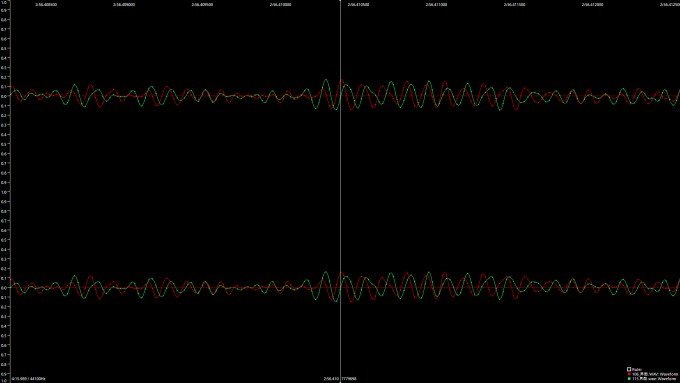Click the 2:56.409000 time ruler label
The width and height of the screenshot is (680, 383).
[124, 4]
